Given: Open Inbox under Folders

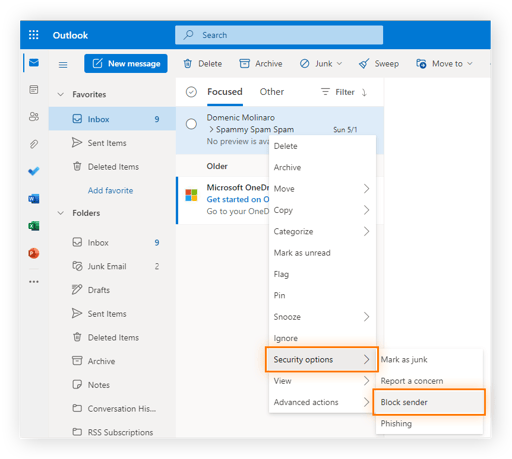Looking at the screenshot, I should click(112, 242).
